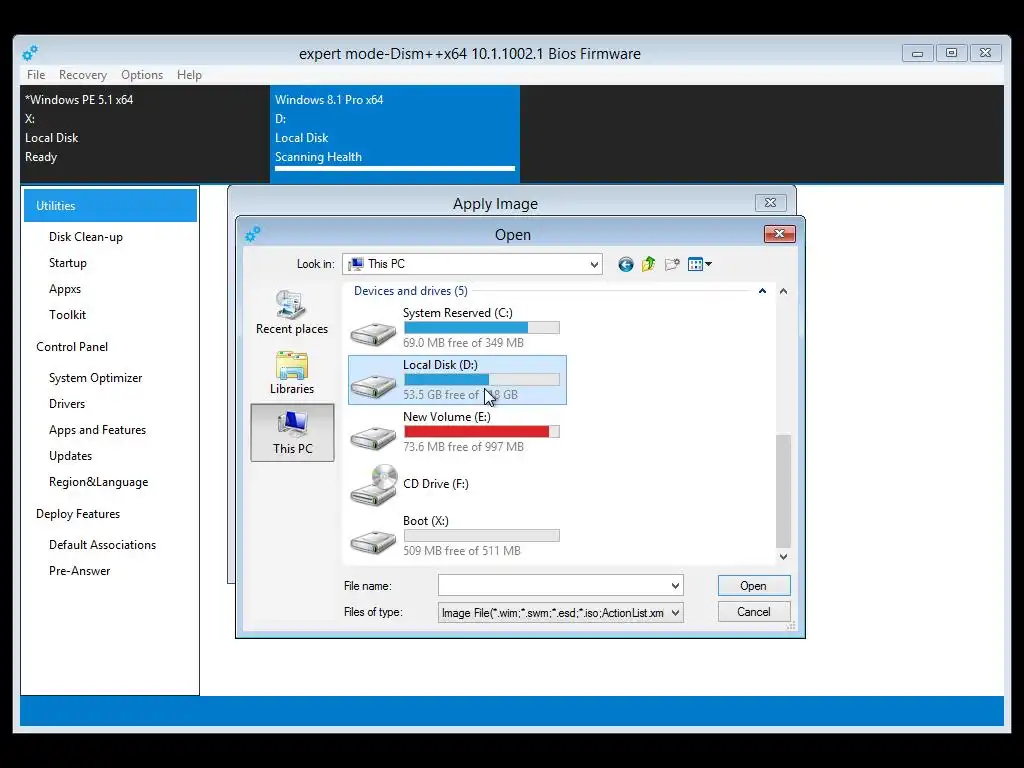The height and width of the screenshot is (768, 1024).
Task: Click the '69.0 MB free of 349 MB' text
Action: coord(463,343)
